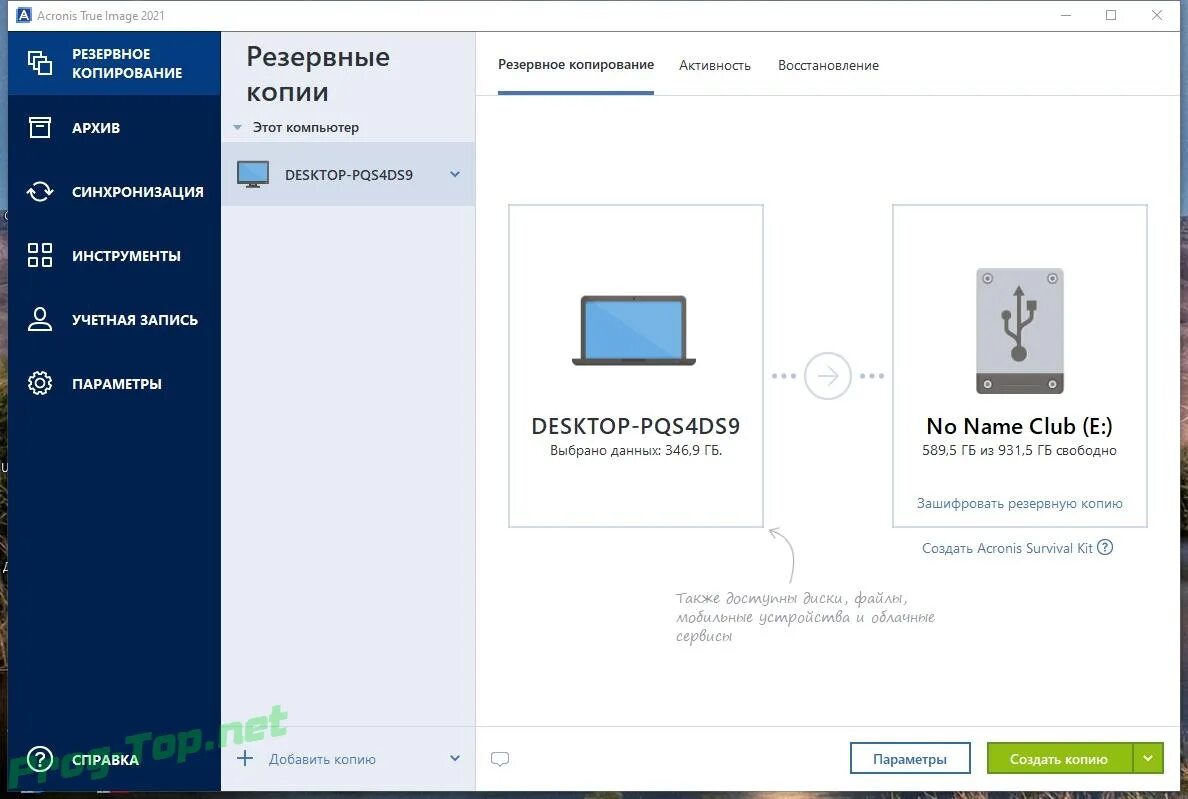This screenshot has height=799, width=1188.
Task: Minimize the Acronis True Image window
Action: (1065, 15)
